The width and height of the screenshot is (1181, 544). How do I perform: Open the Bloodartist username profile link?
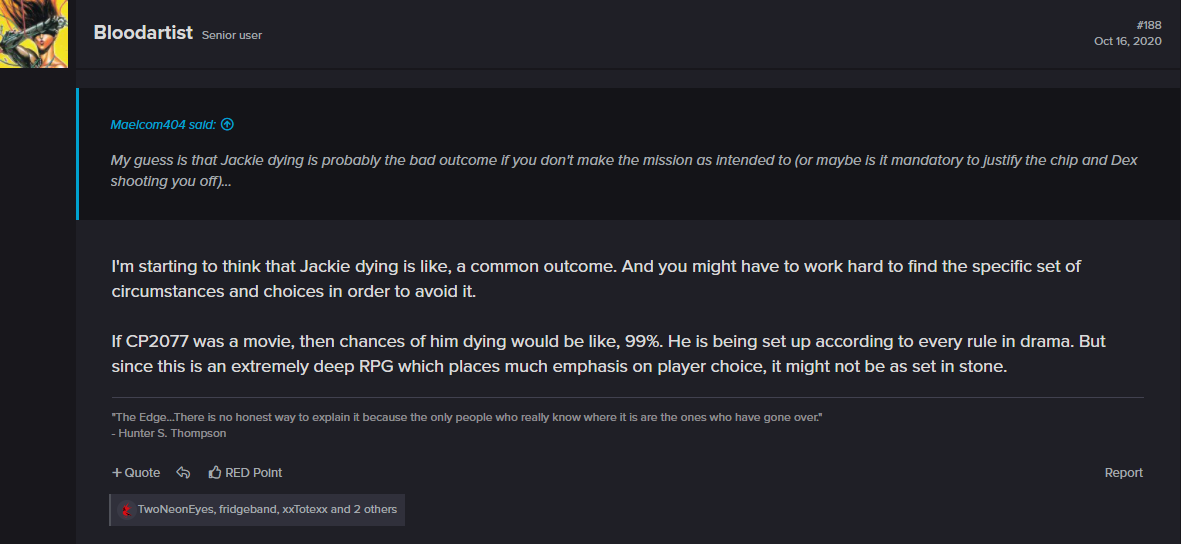(x=143, y=32)
